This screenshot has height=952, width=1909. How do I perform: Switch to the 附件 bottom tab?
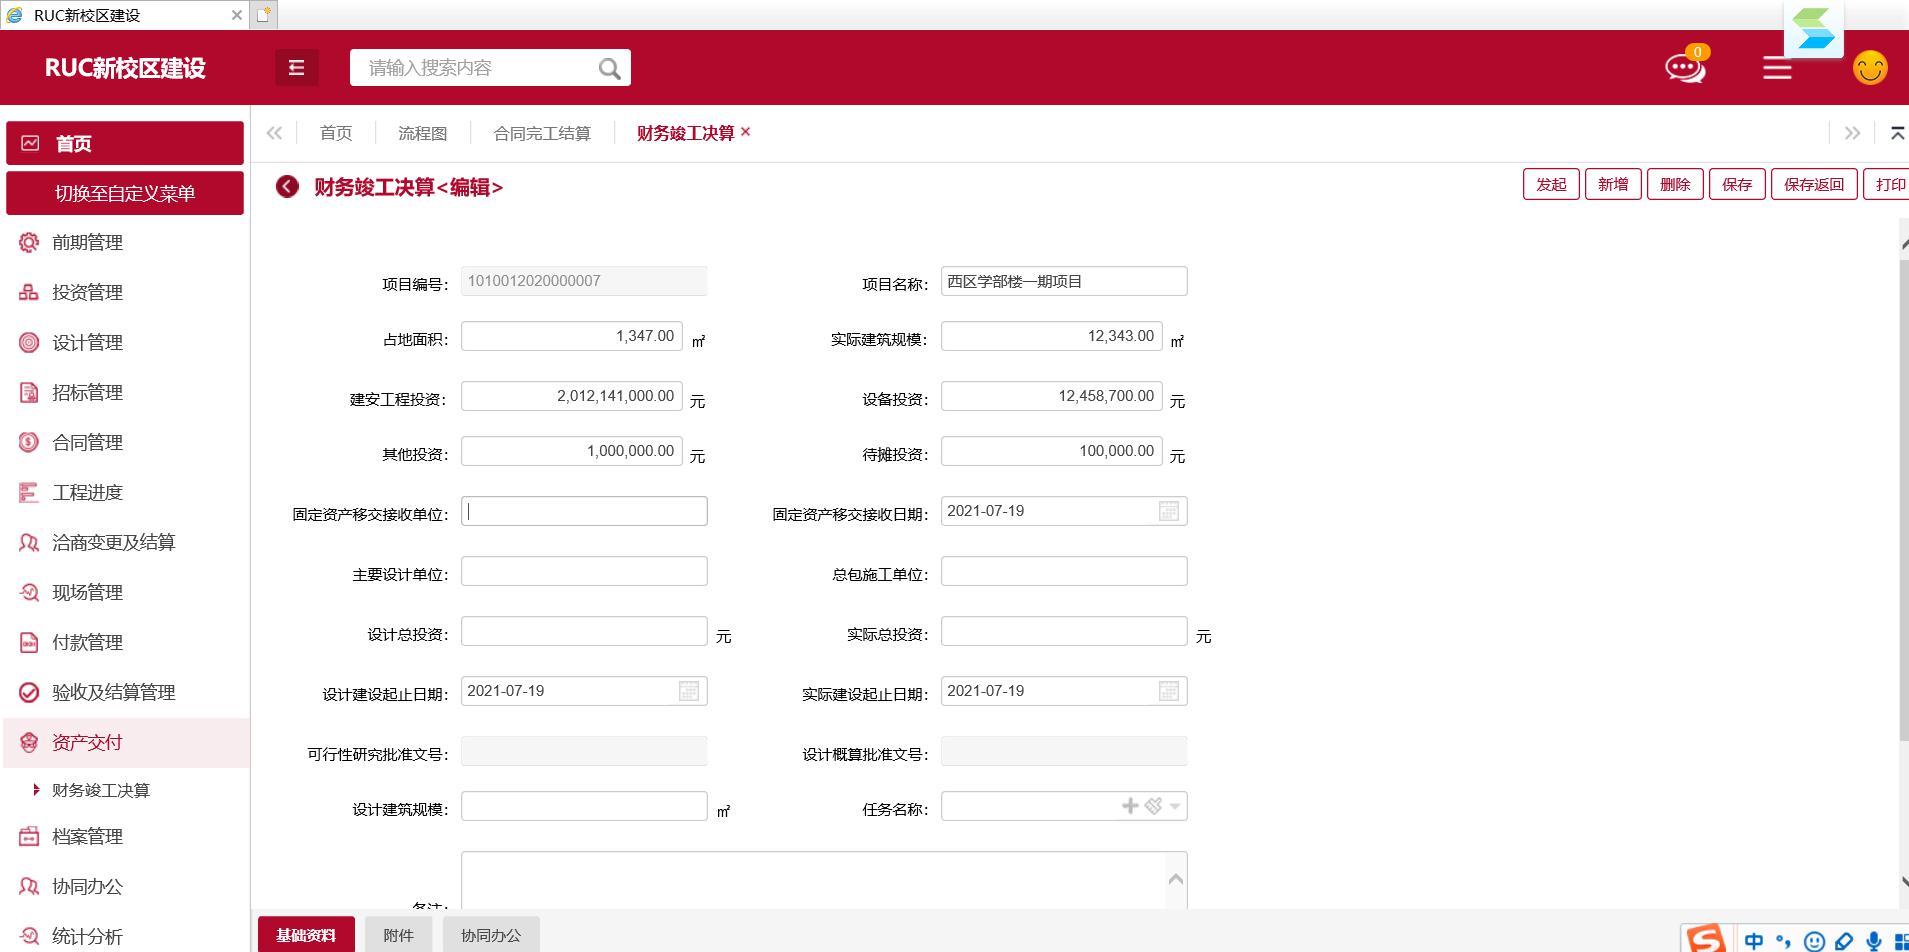[398, 935]
